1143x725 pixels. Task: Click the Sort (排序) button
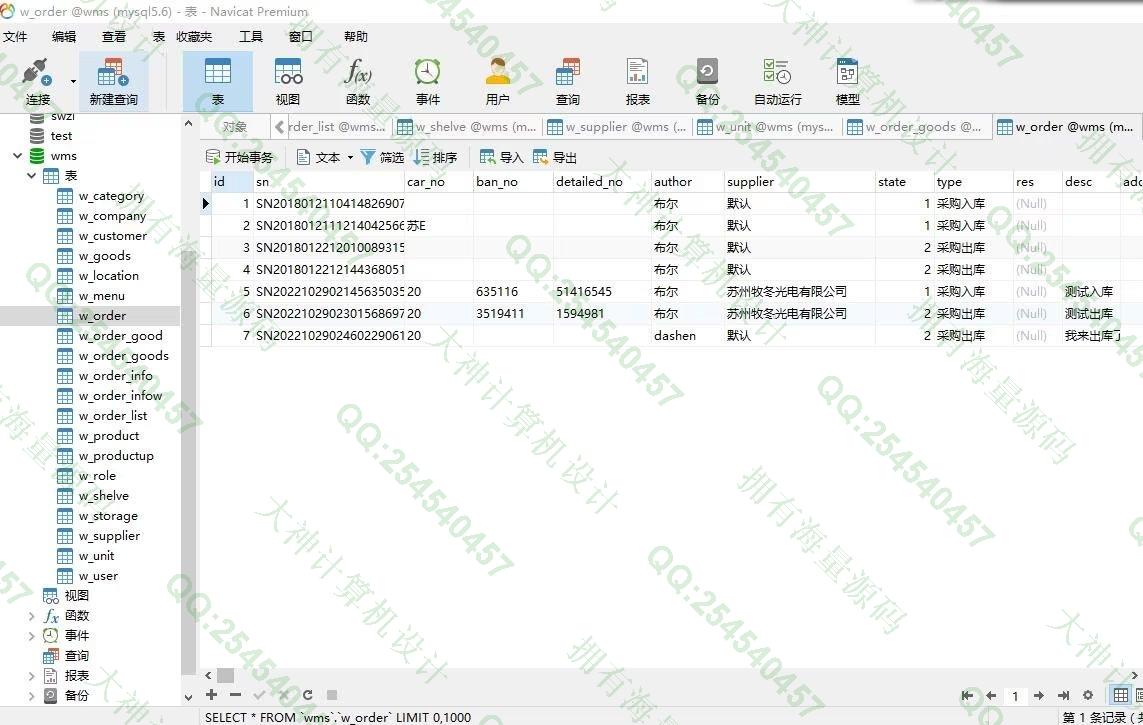pyautogui.click(x=435, y=157)
